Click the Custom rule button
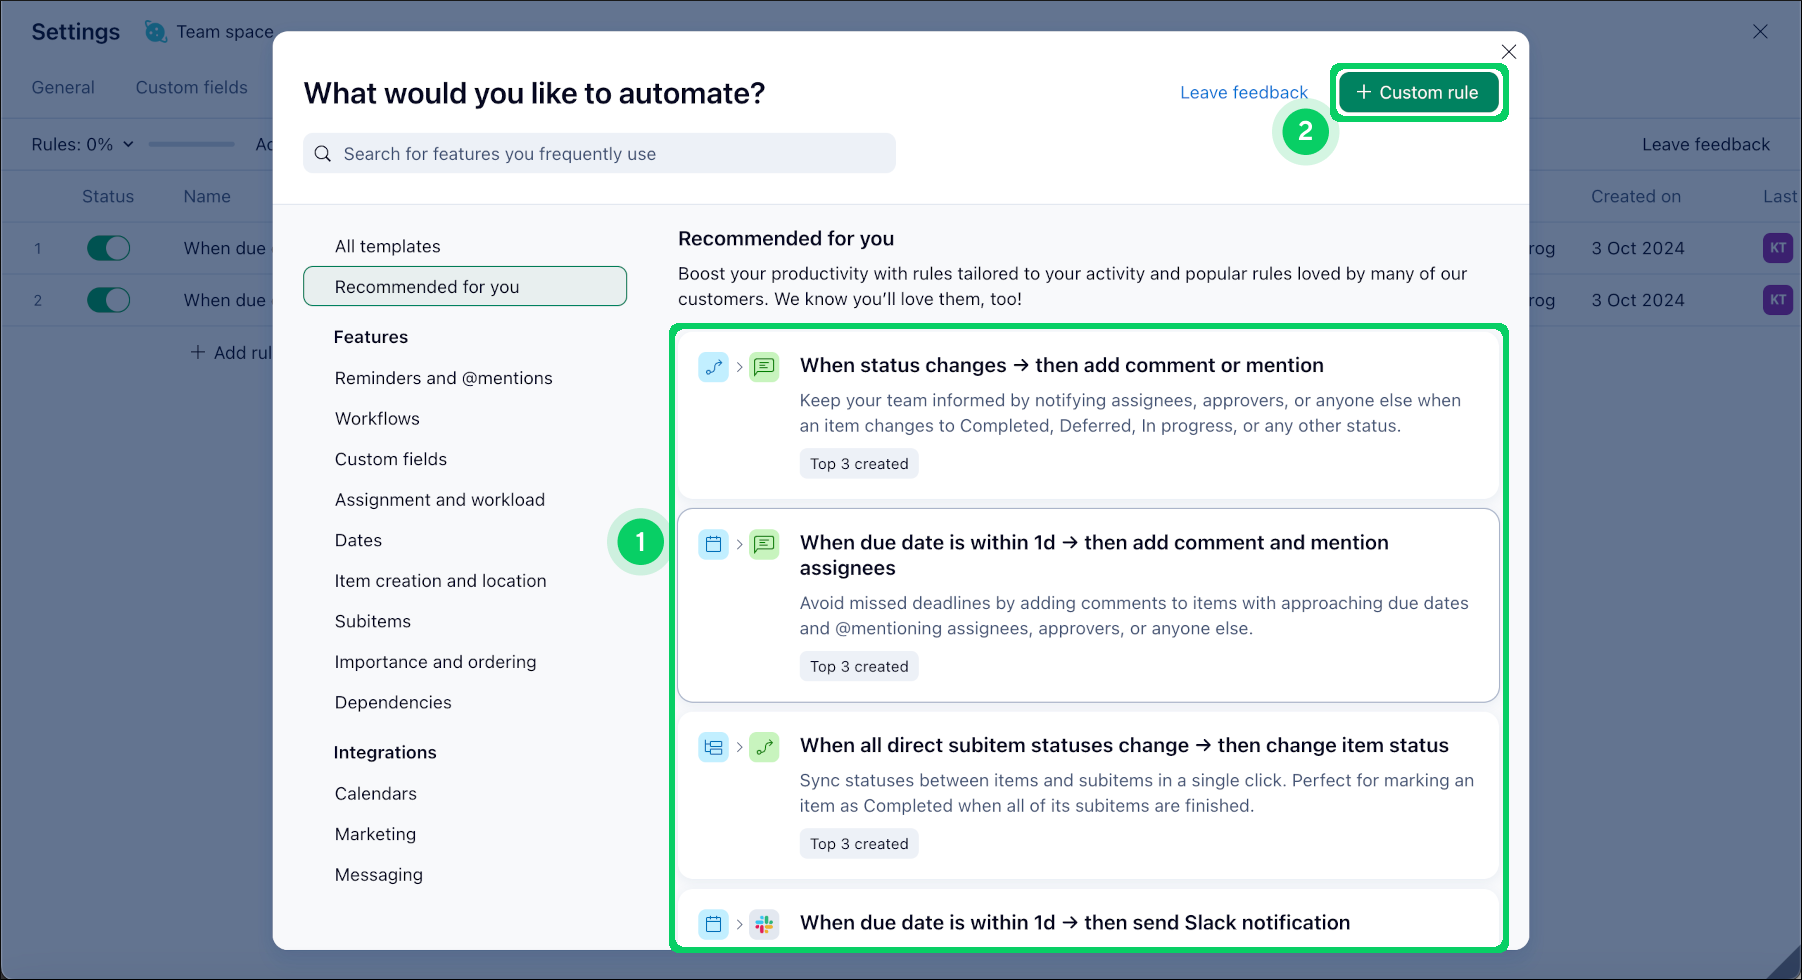Image resolution: width=1802 pixels, height=980 pixels. [1417, 93]
